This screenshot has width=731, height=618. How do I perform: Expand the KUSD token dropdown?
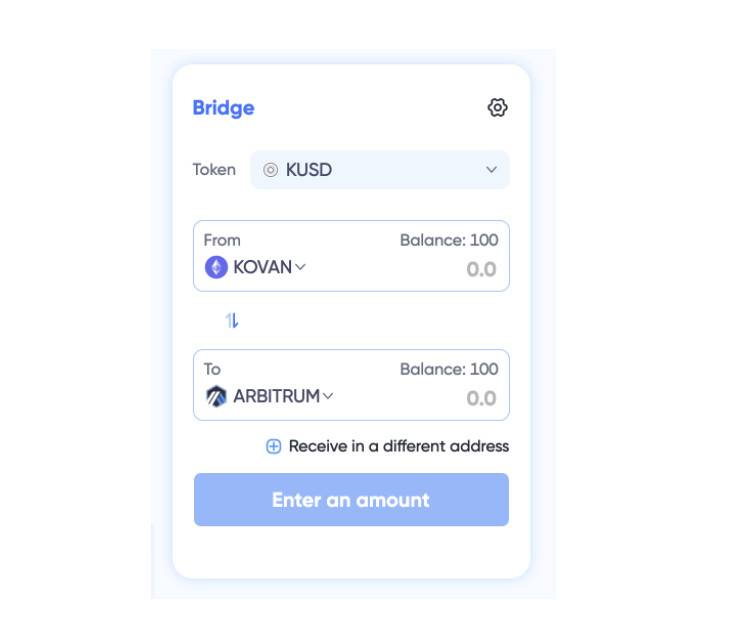click(380, 170)
